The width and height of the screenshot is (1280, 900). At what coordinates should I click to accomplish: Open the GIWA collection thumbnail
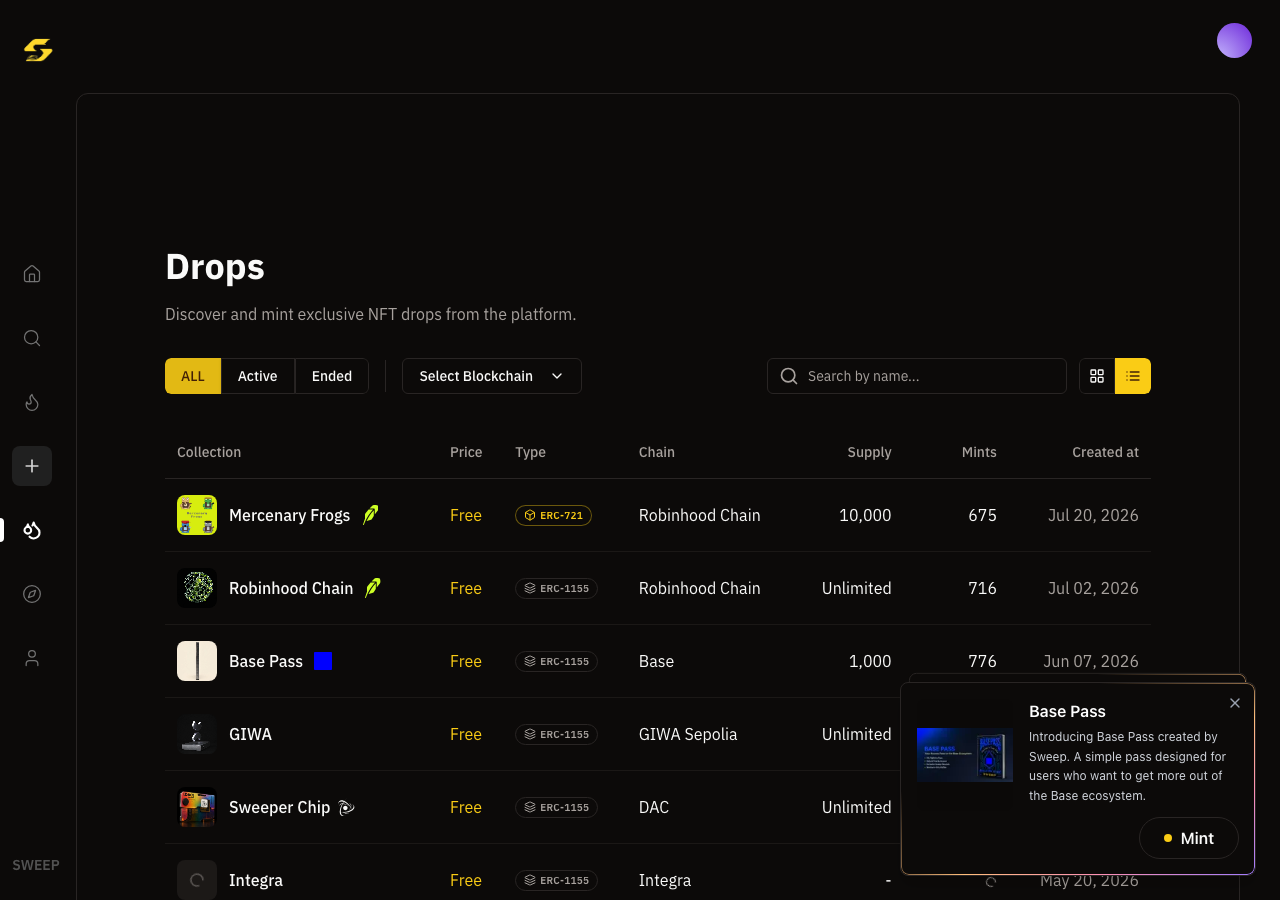[197, 734]
